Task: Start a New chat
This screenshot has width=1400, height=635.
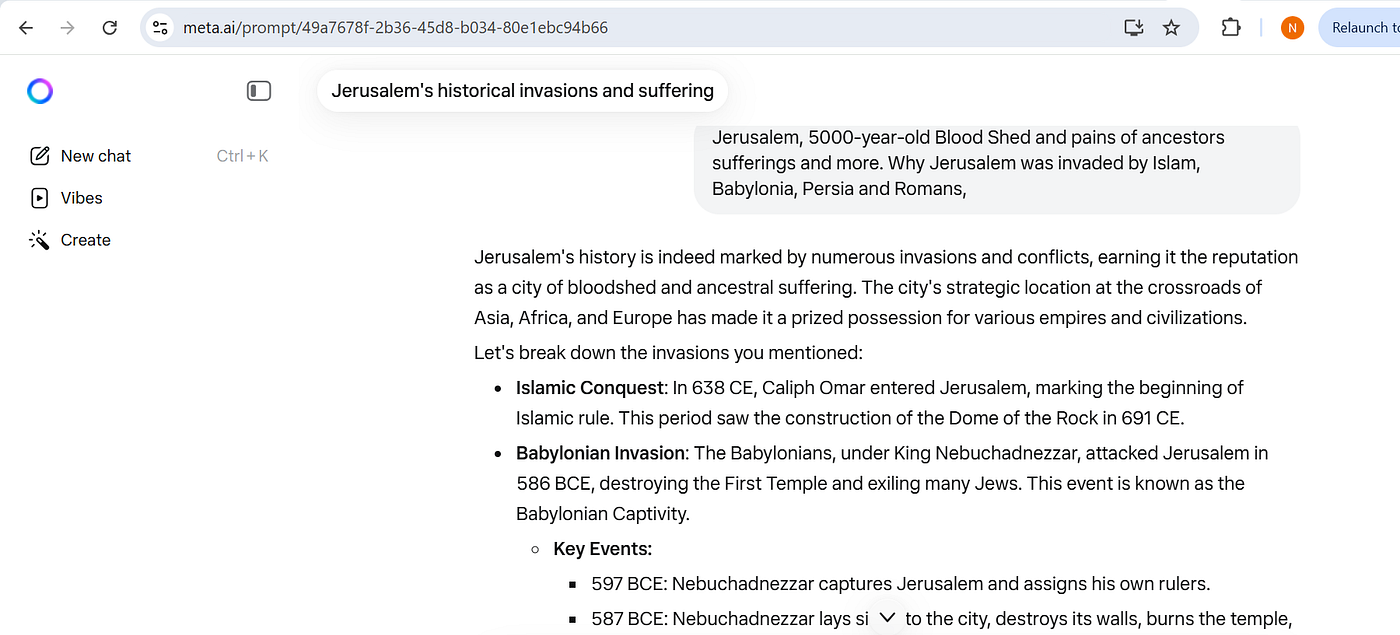Action: pyautogui.click(x=95, y=156)
